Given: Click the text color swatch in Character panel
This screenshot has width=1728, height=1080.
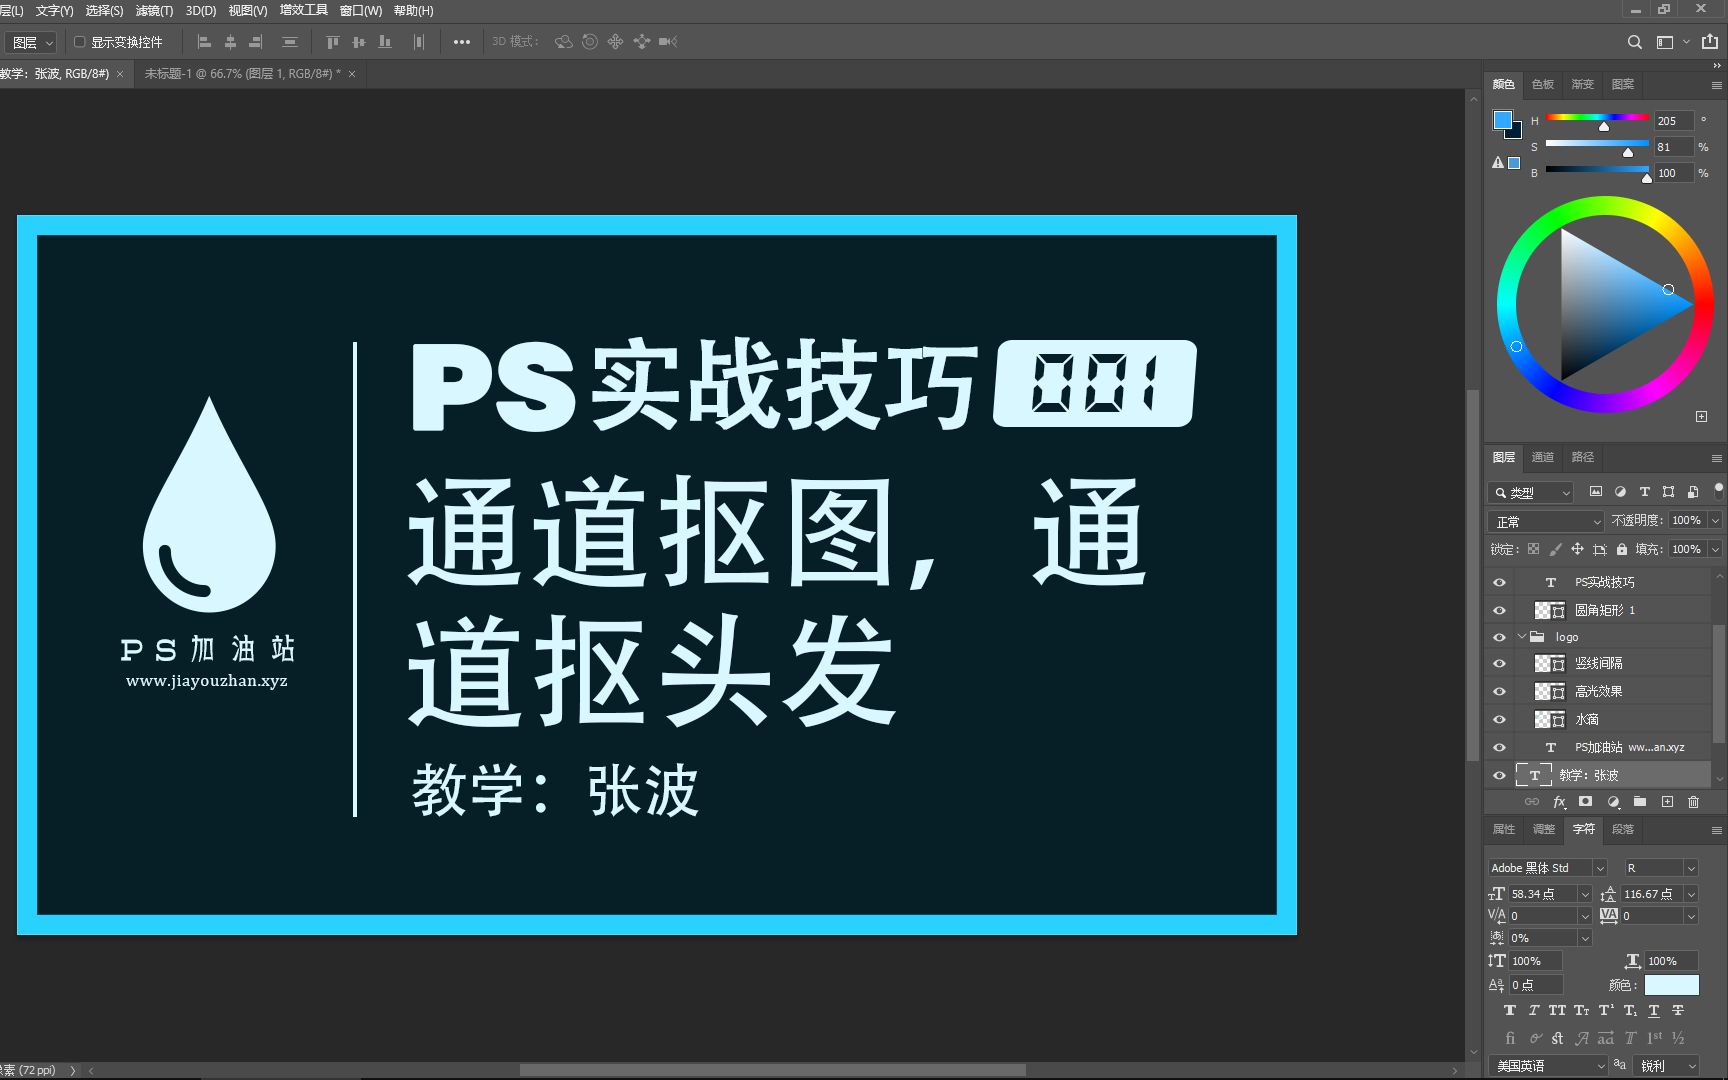Looking at the screenshot, I should click(x=1672, y=985).
